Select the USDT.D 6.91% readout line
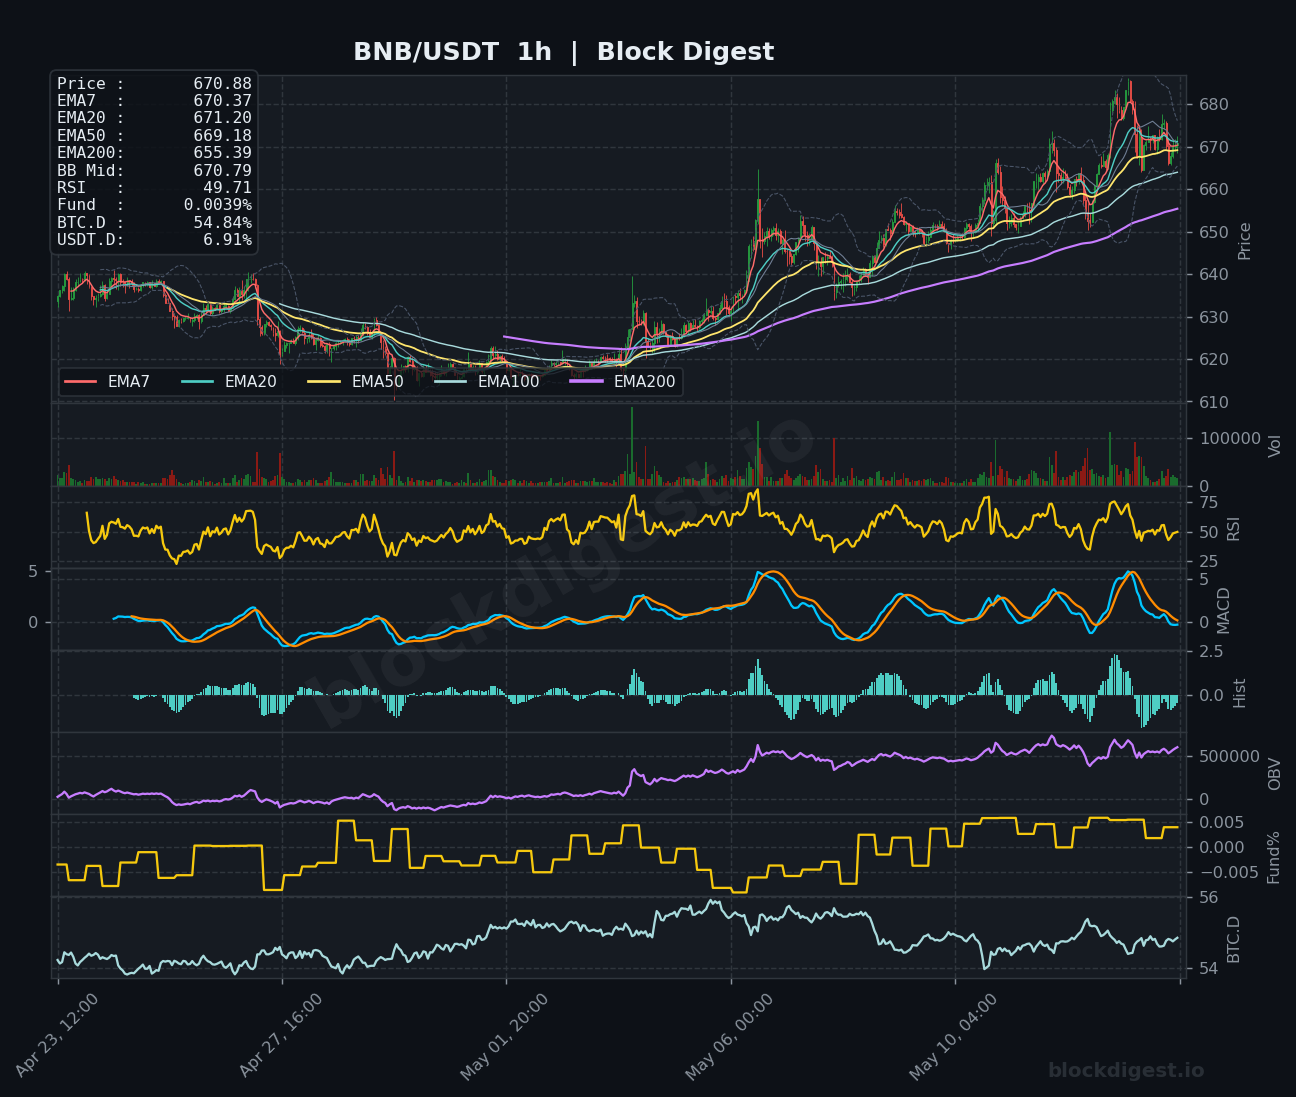The height and width of the screenshot is (1097, 1296). coord(154,240)
